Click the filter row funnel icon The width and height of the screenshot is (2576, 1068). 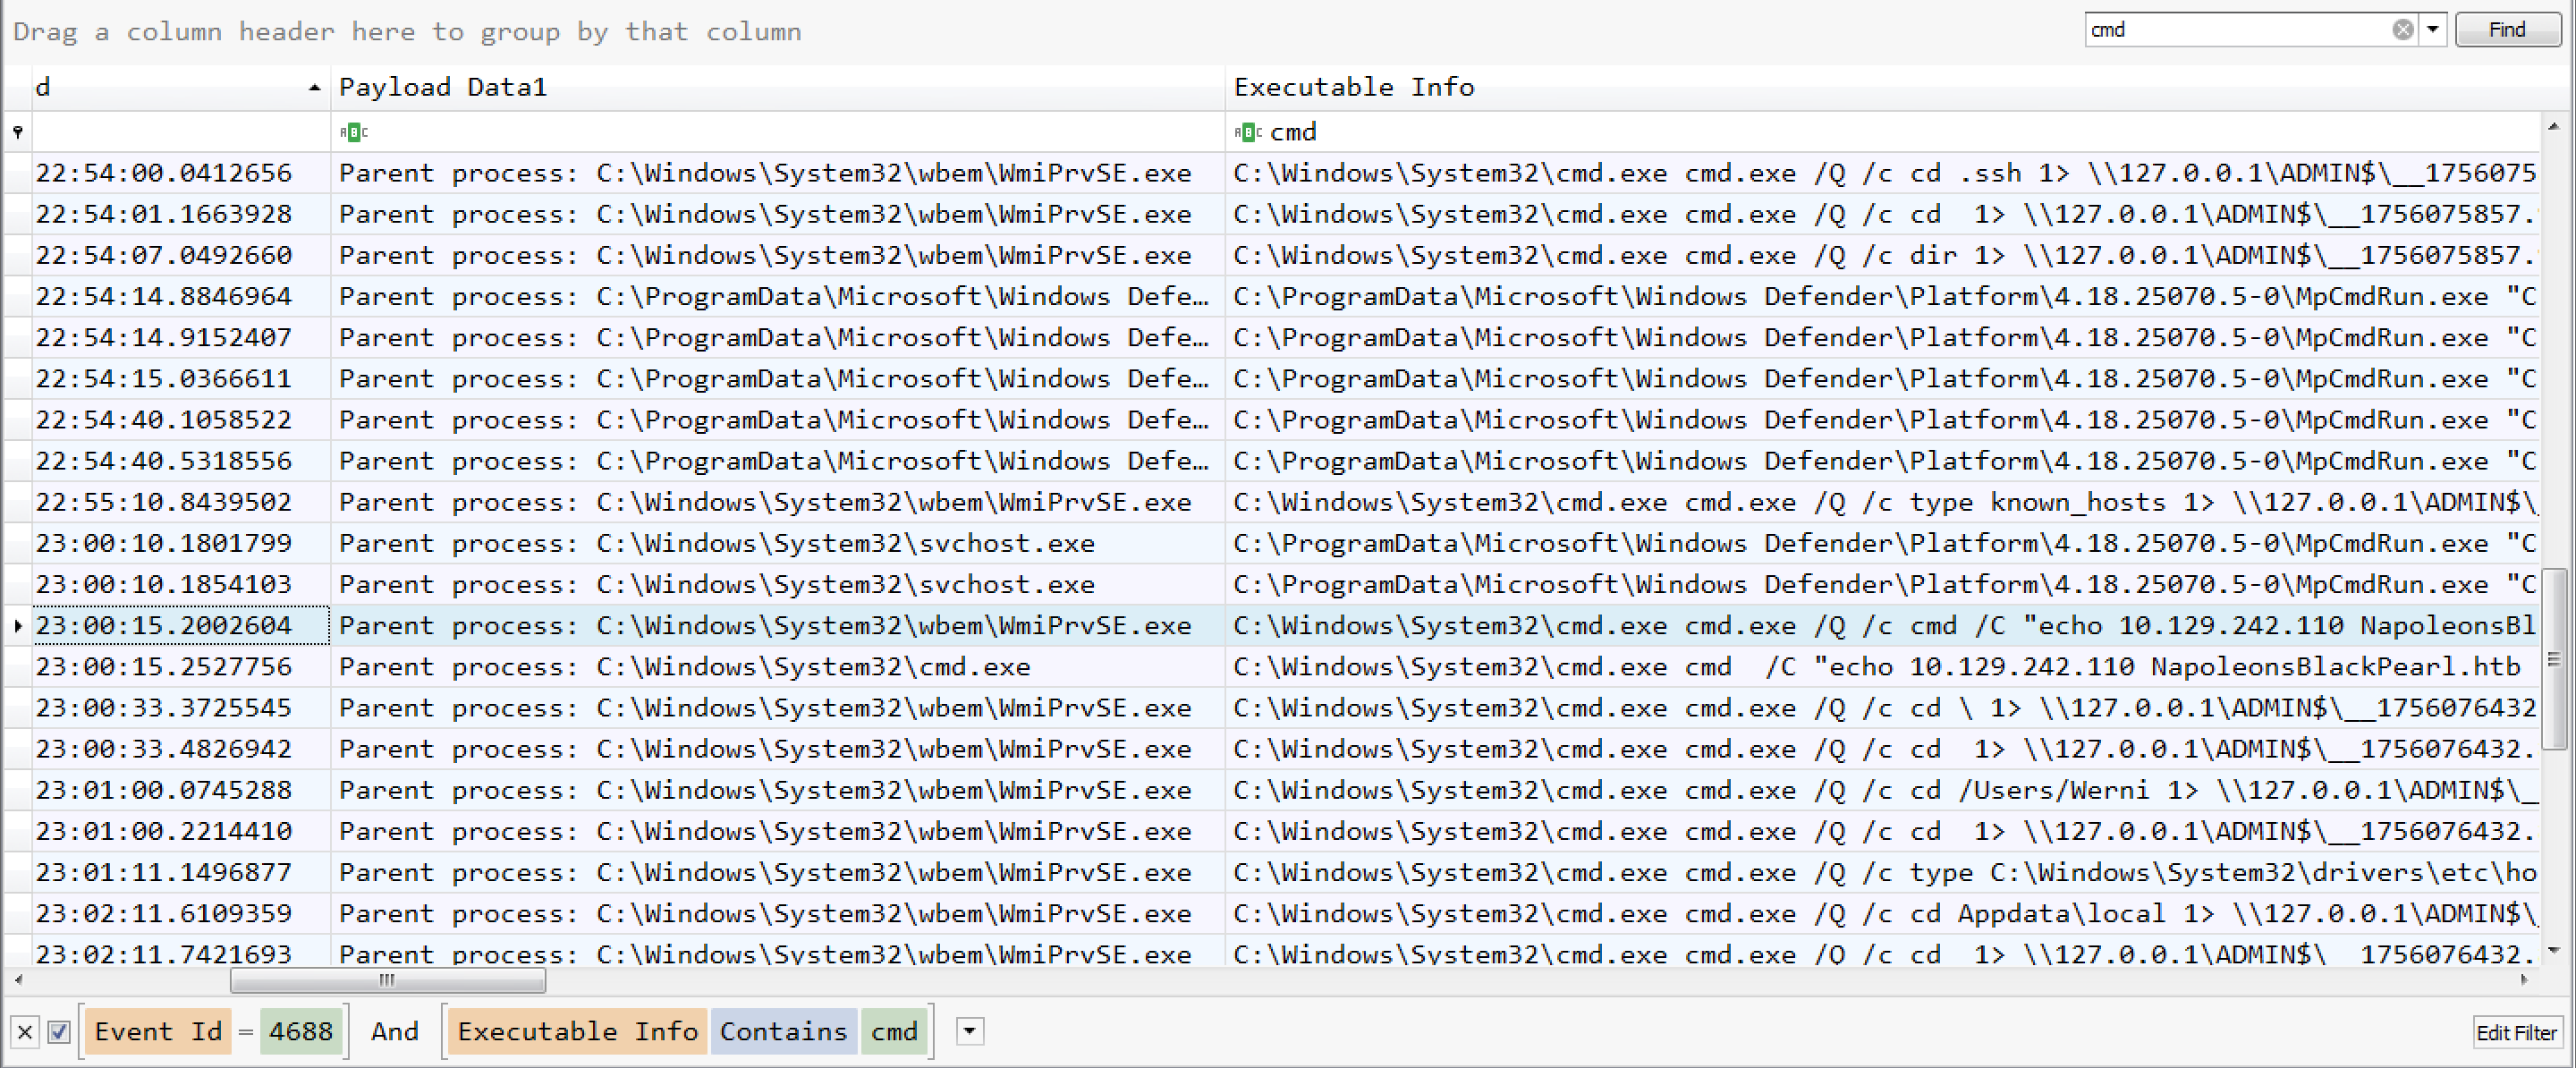[x=17, y=132]
